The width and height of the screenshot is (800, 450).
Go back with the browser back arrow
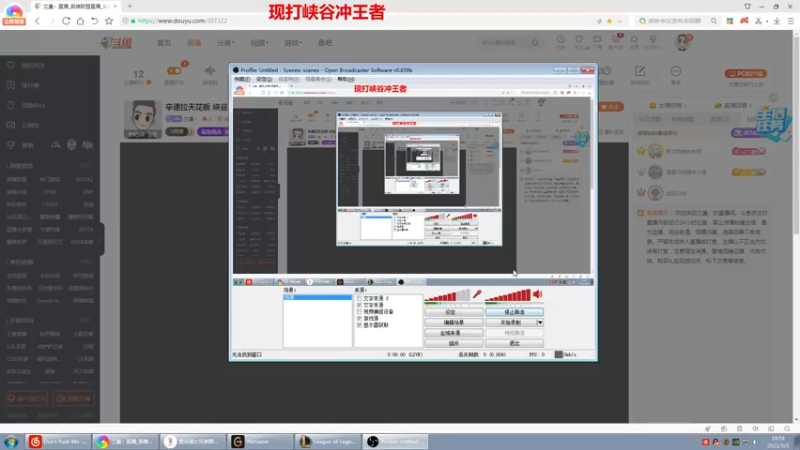pyautogui.click(x=38, y=21)
